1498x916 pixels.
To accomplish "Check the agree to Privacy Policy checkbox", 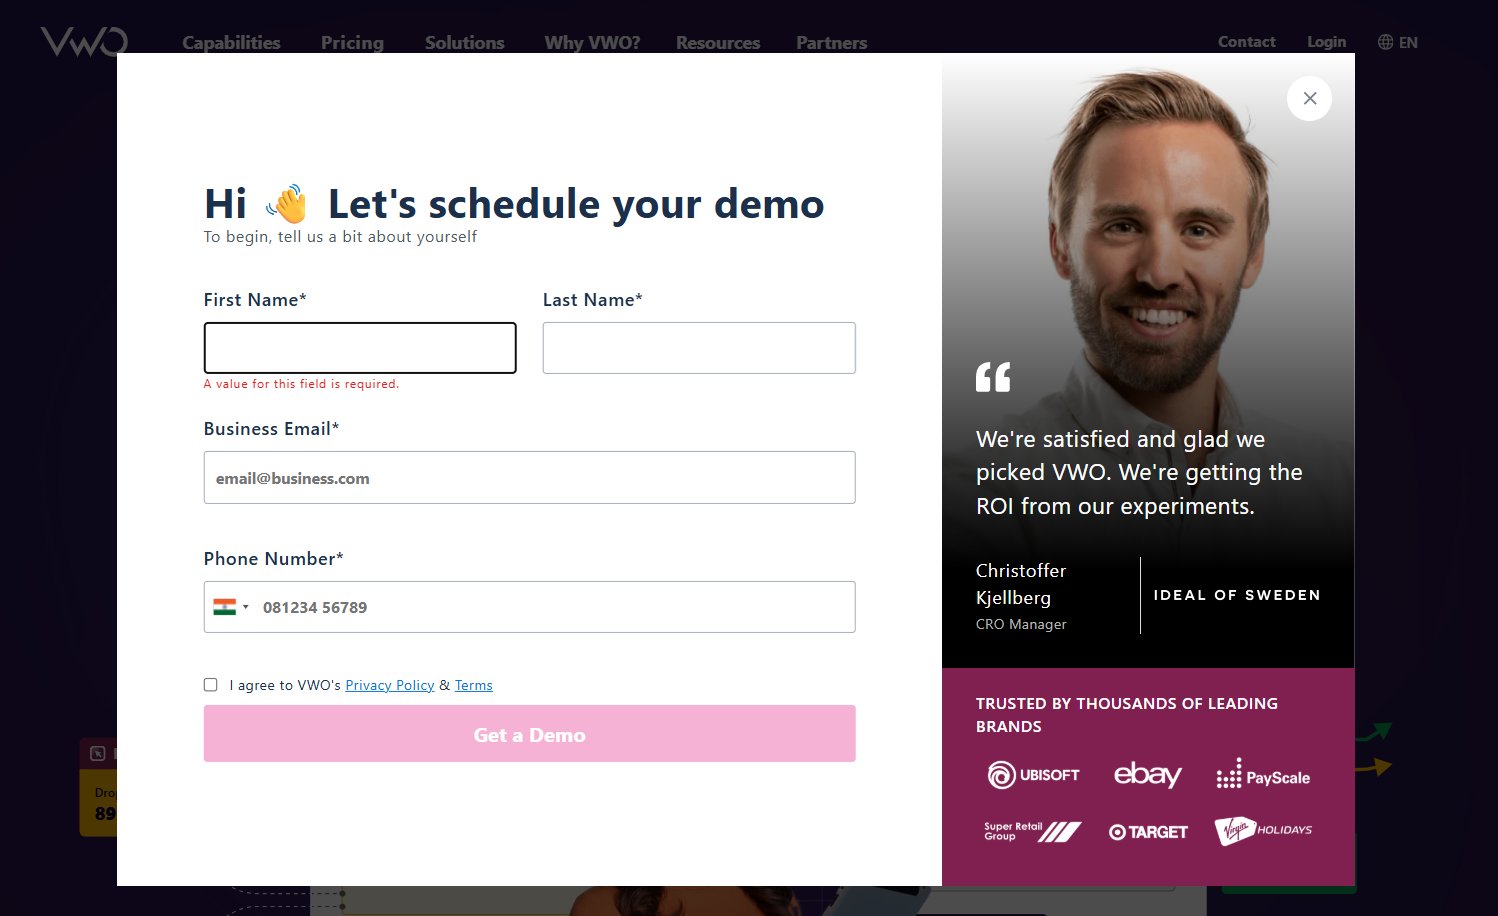I will 211,685.
